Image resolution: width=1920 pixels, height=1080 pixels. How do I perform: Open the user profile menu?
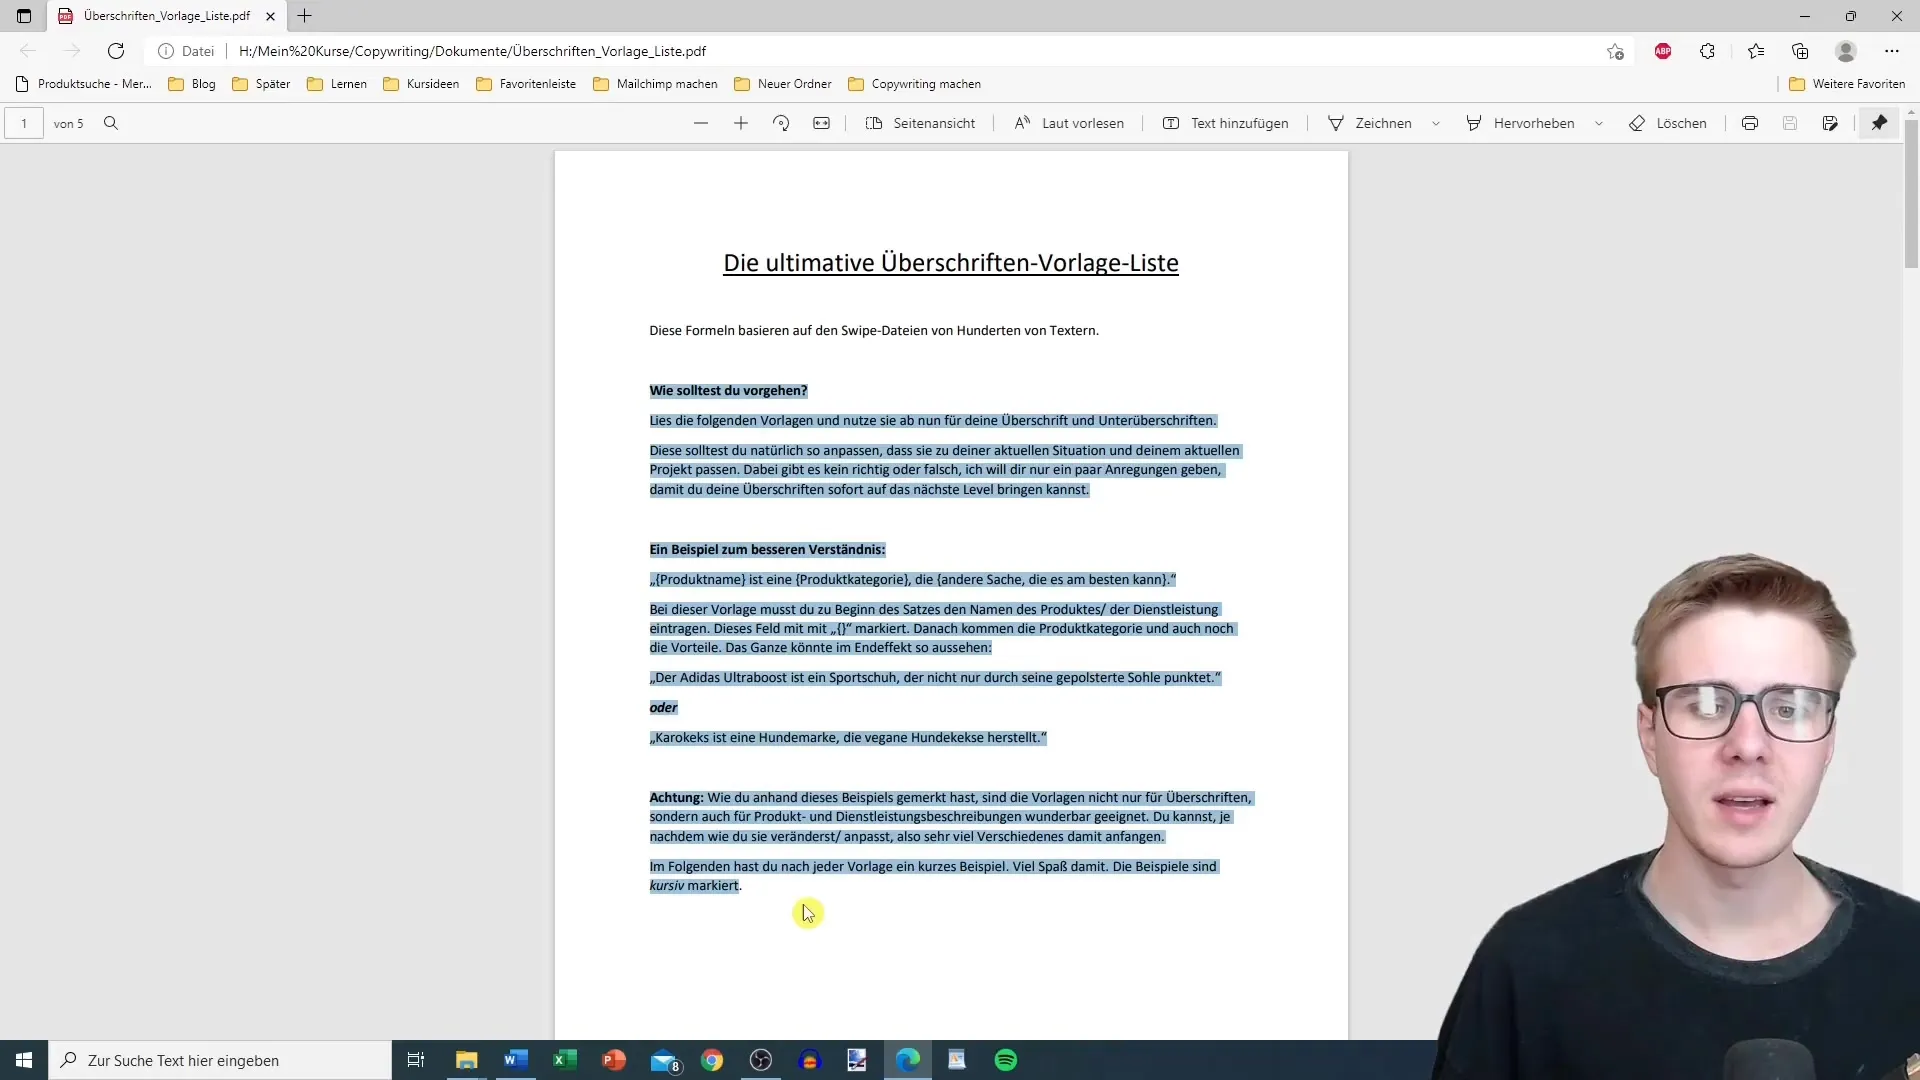[1846, 51]
